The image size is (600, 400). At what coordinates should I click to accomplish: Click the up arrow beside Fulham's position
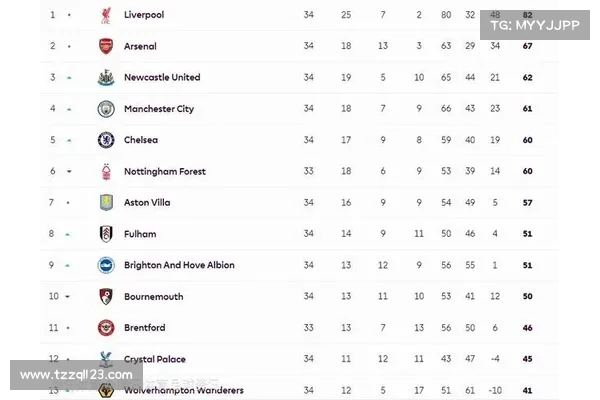tap(67, 234)
